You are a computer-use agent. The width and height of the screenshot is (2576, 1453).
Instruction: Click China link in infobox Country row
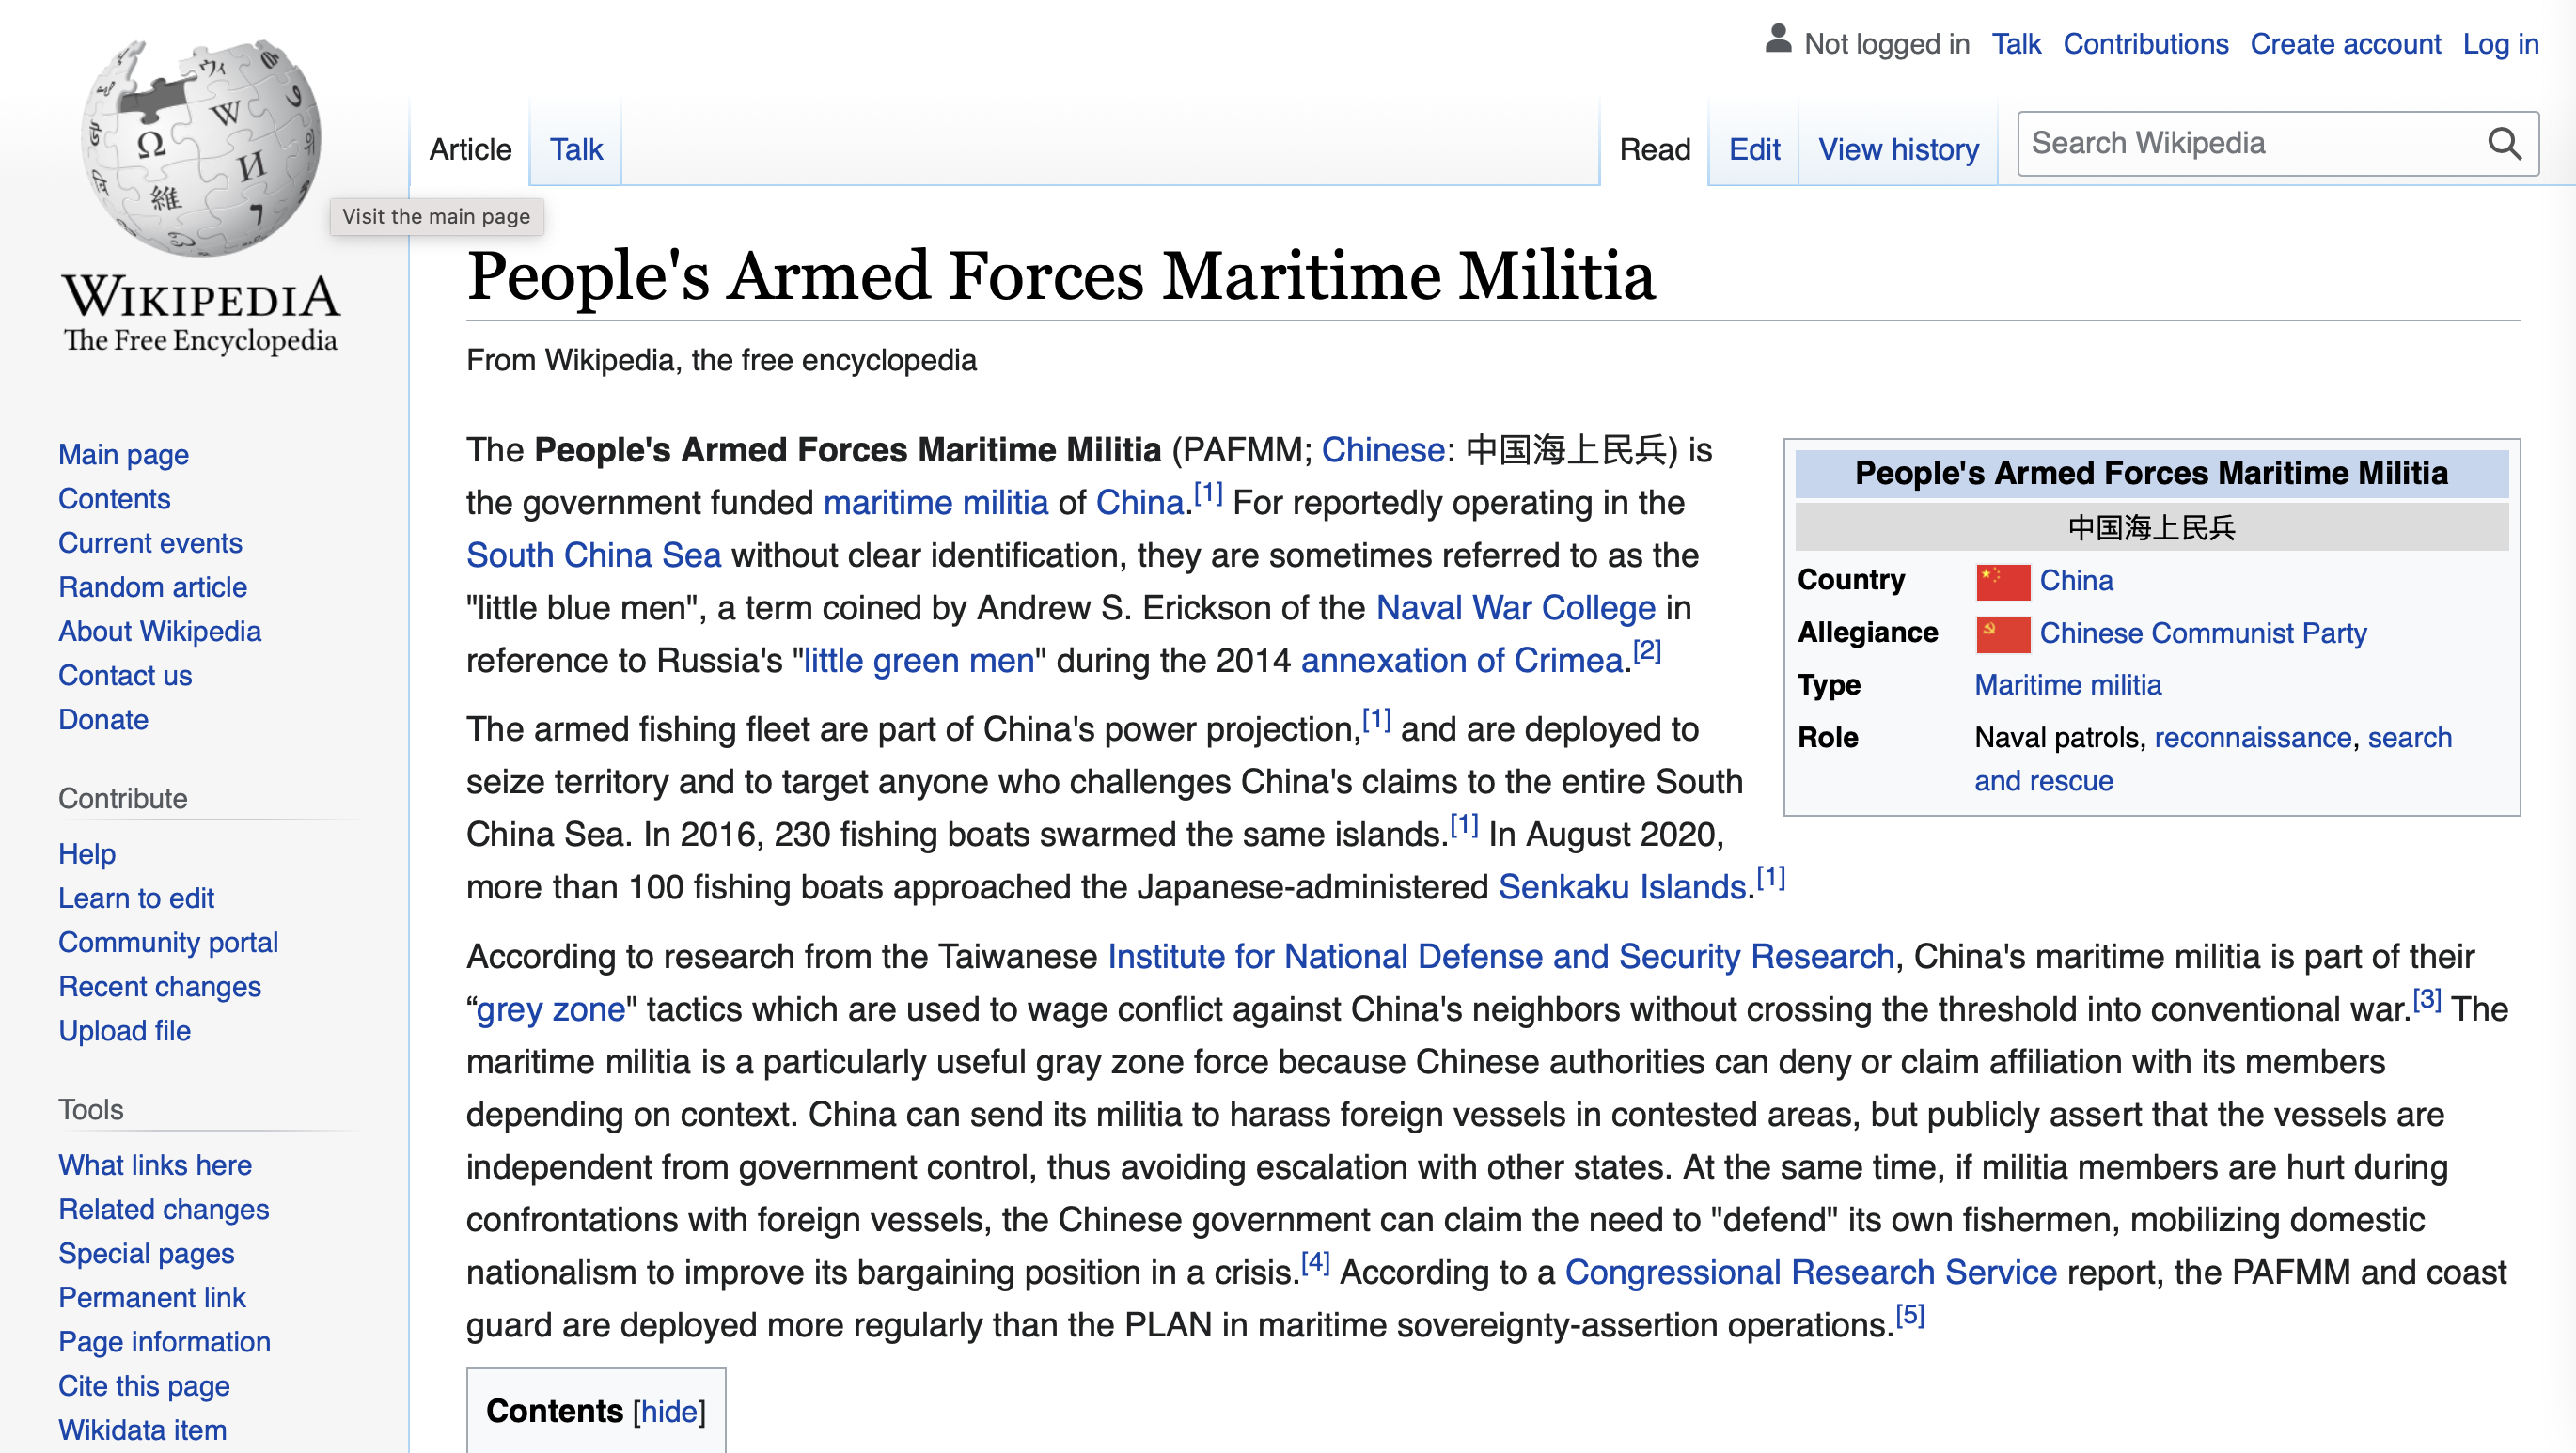click(x=2076, y=580)
